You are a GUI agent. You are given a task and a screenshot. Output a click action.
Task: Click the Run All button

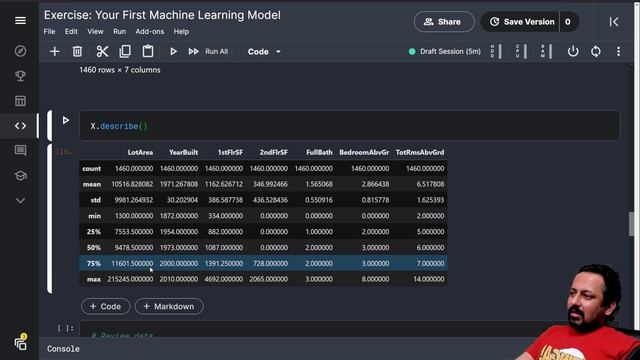(209, 51)
